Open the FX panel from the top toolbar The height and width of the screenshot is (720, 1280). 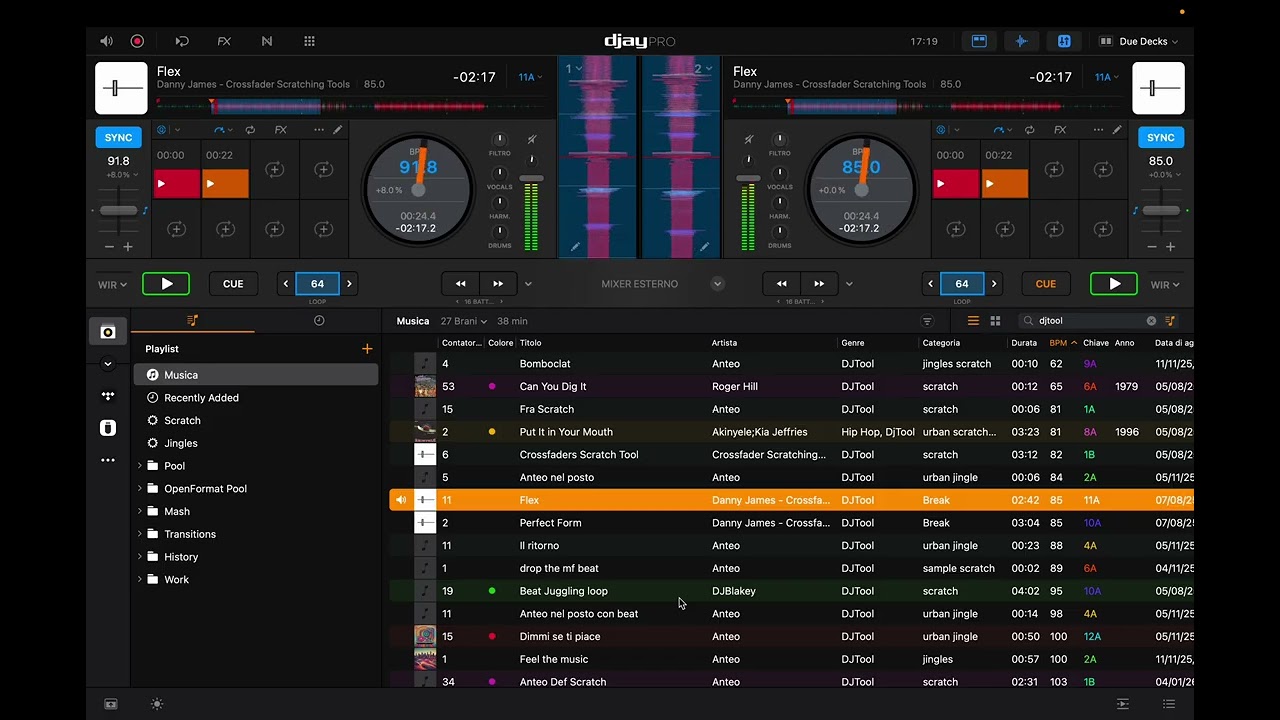(x=224, y=41)
